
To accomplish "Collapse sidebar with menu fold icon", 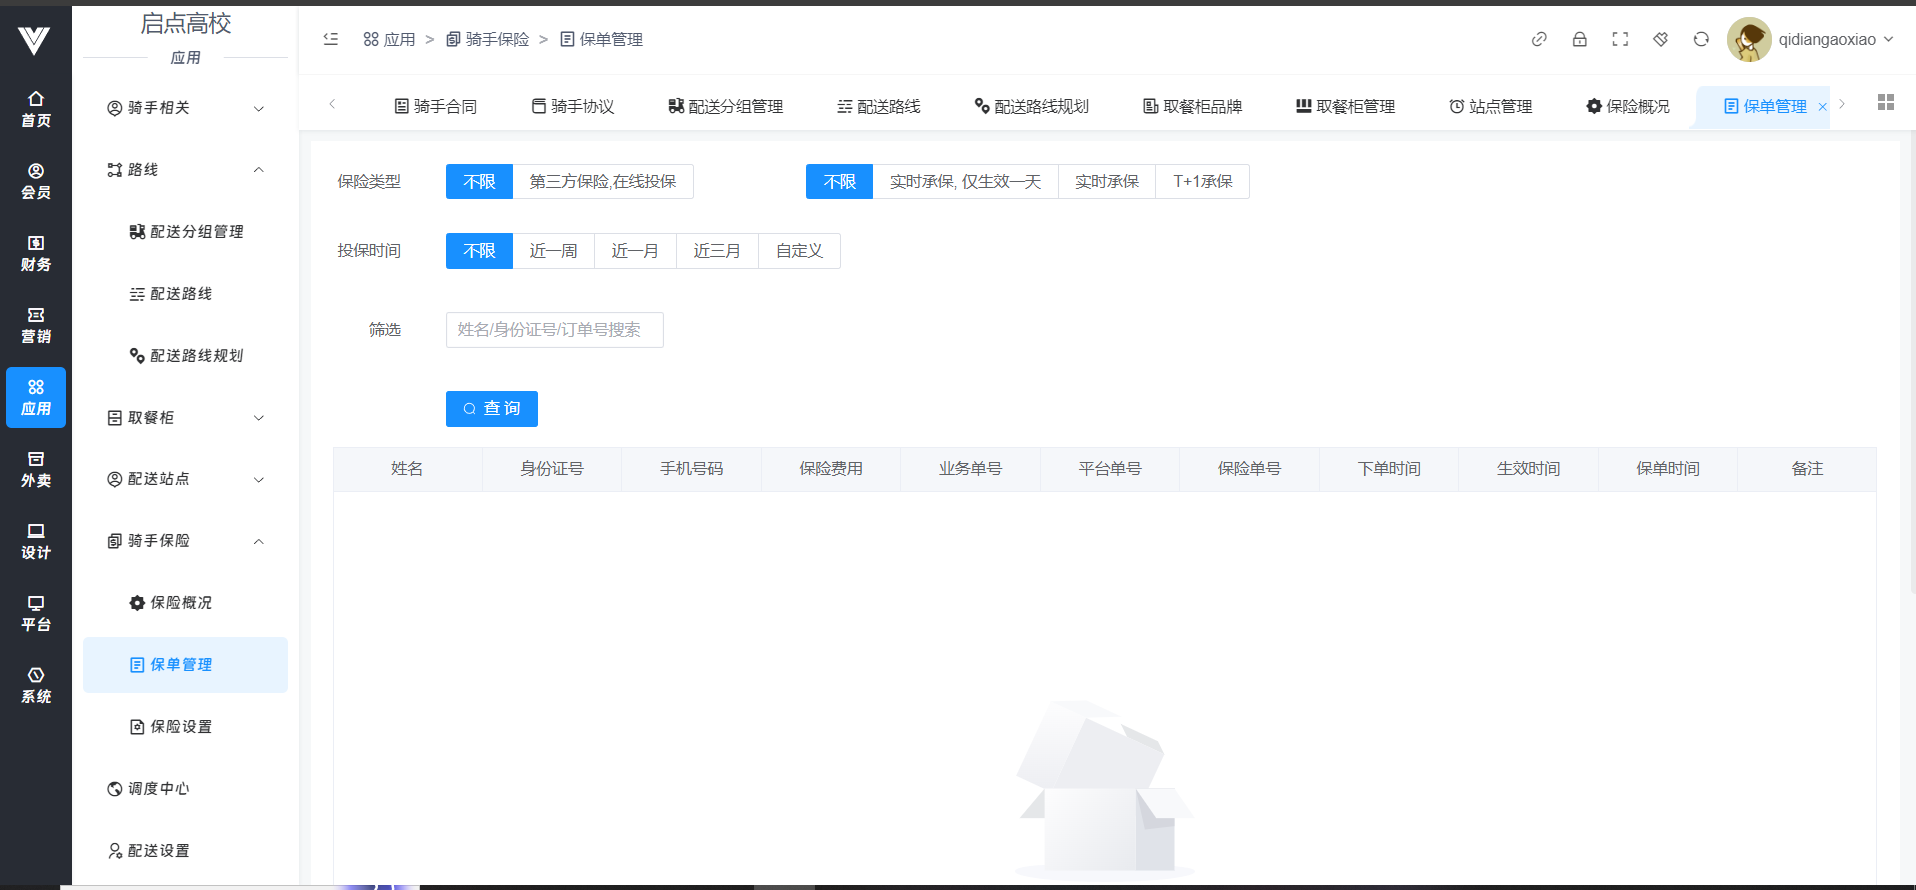I will [x=331, y=39].
